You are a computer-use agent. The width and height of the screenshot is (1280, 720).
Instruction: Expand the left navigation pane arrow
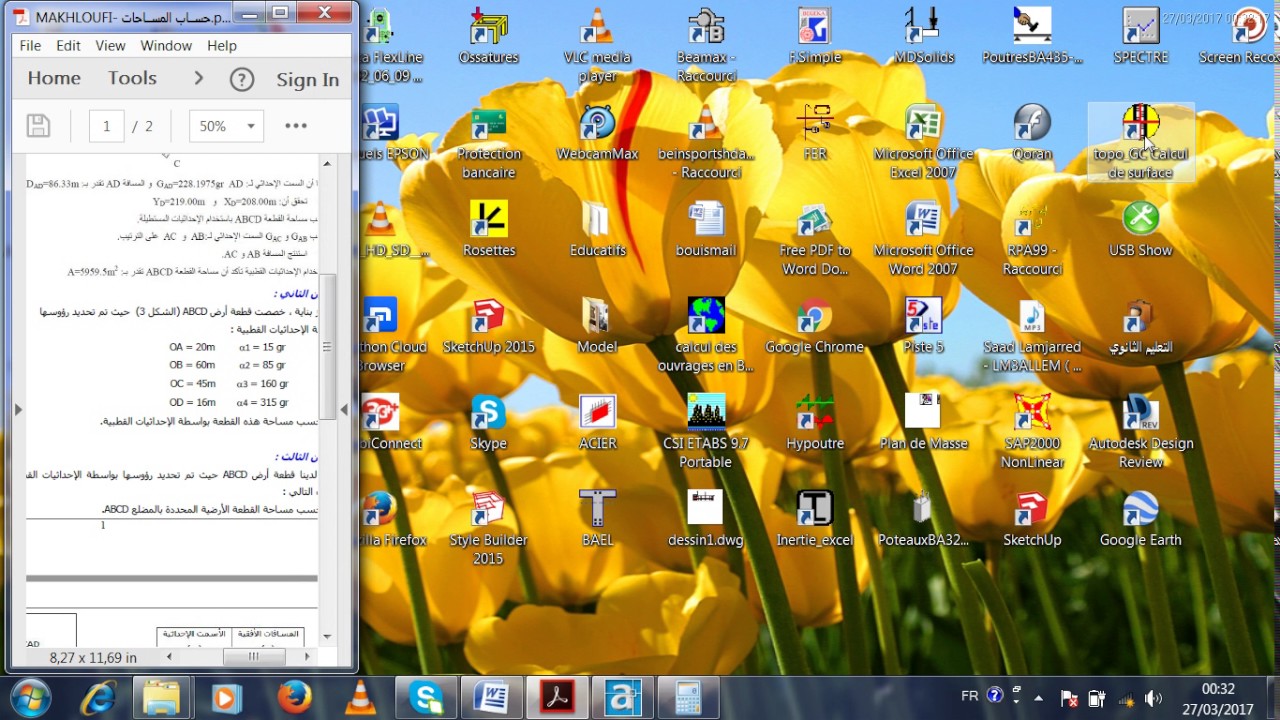[18, 409]
